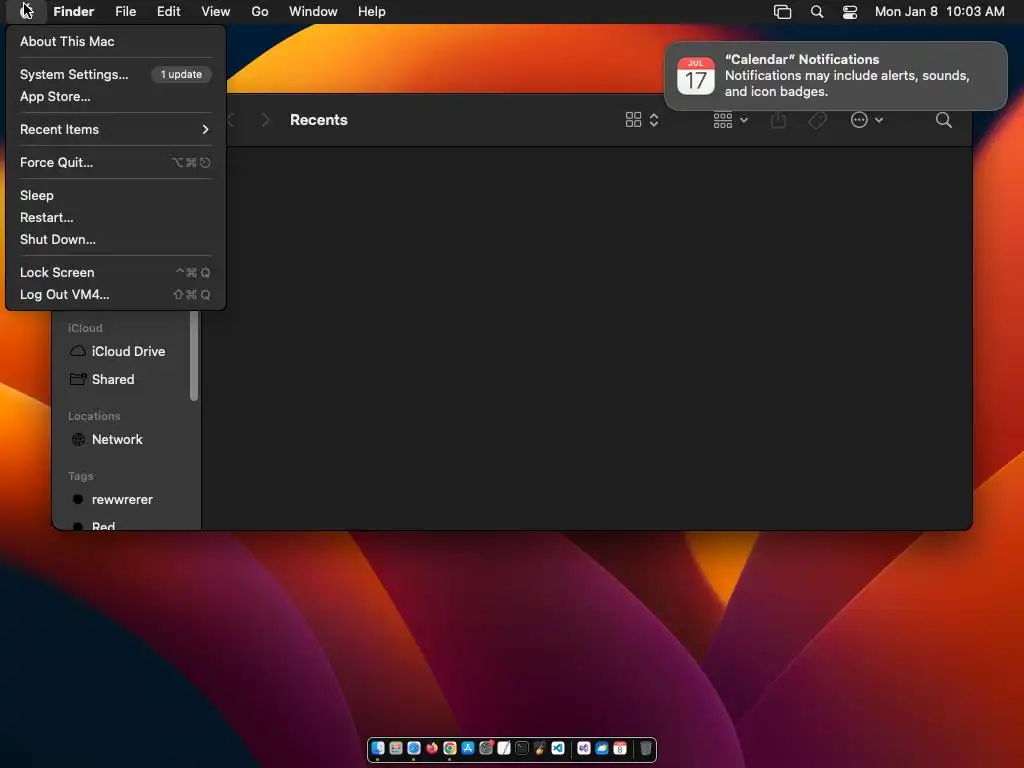Image resolution: width=1024 pixels, height=768 pixels.
Task: Open the Edit menu
Action: 168,11
